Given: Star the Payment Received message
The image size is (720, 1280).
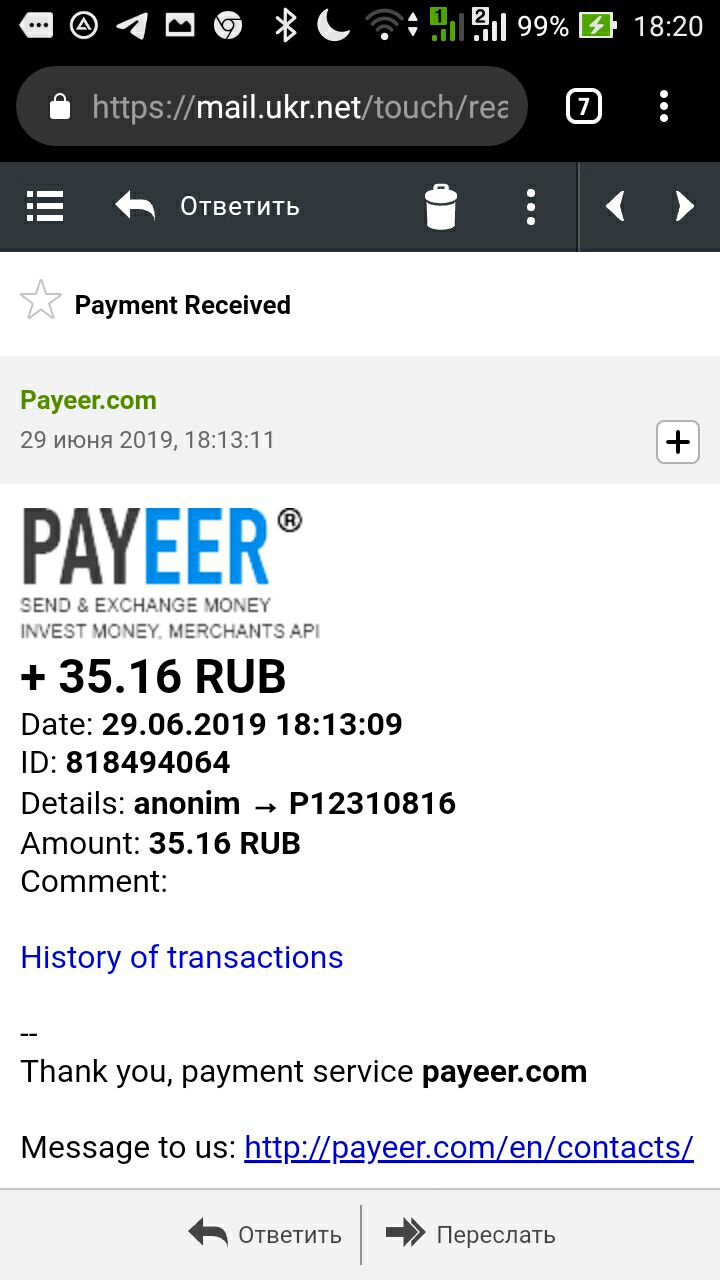Looking at the screenshot, I should pos(41,301).
